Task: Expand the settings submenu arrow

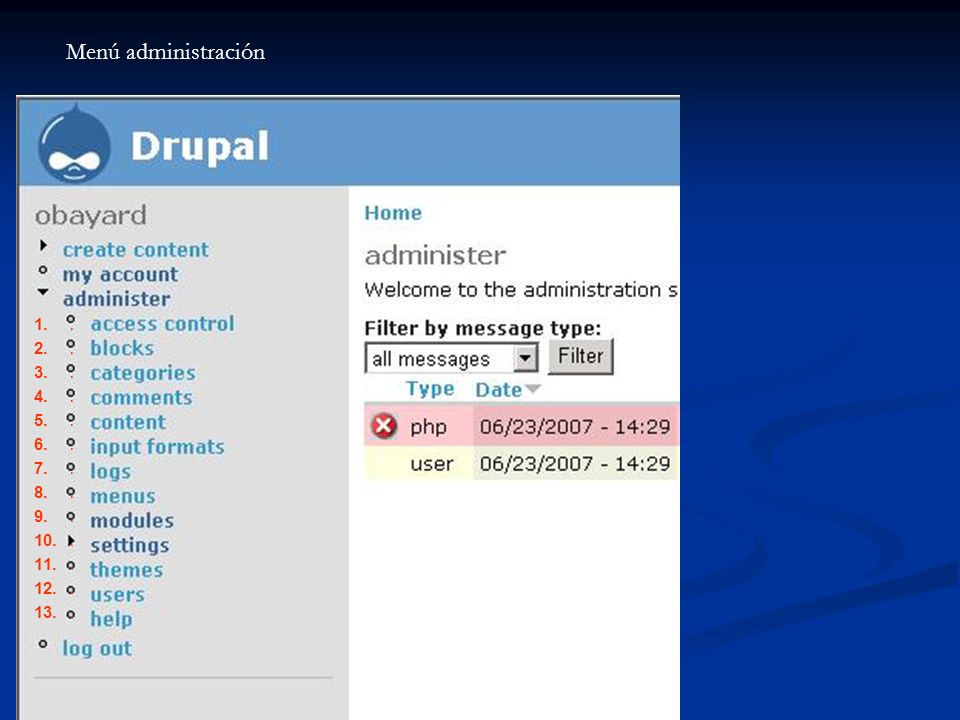Action: coord(71,541)
